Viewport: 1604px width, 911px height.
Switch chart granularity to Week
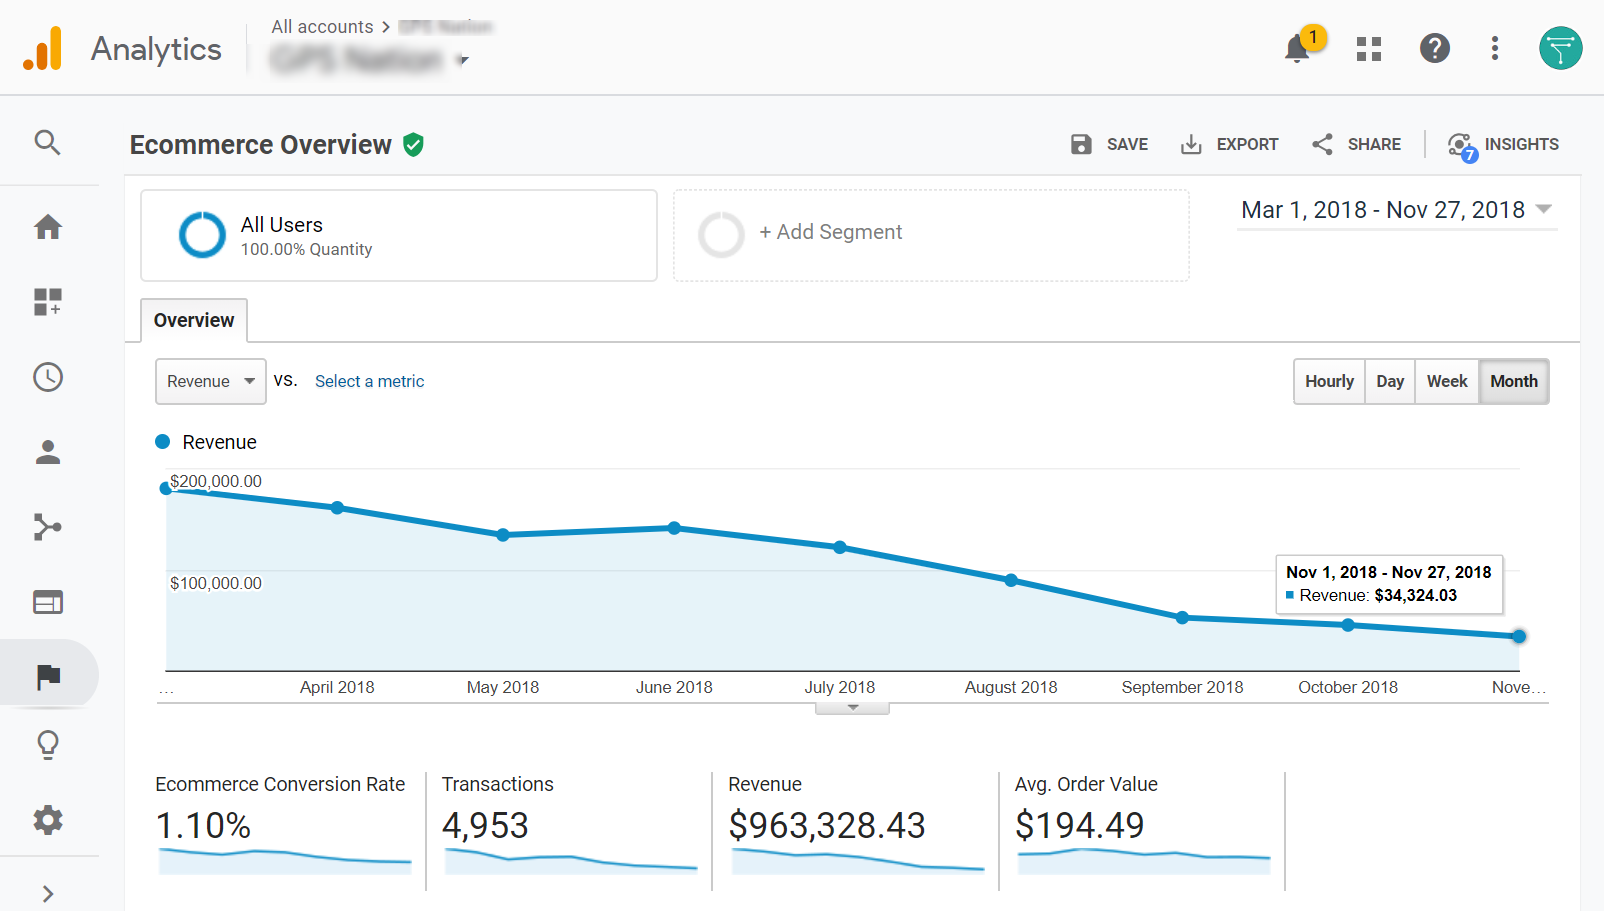1447,381
